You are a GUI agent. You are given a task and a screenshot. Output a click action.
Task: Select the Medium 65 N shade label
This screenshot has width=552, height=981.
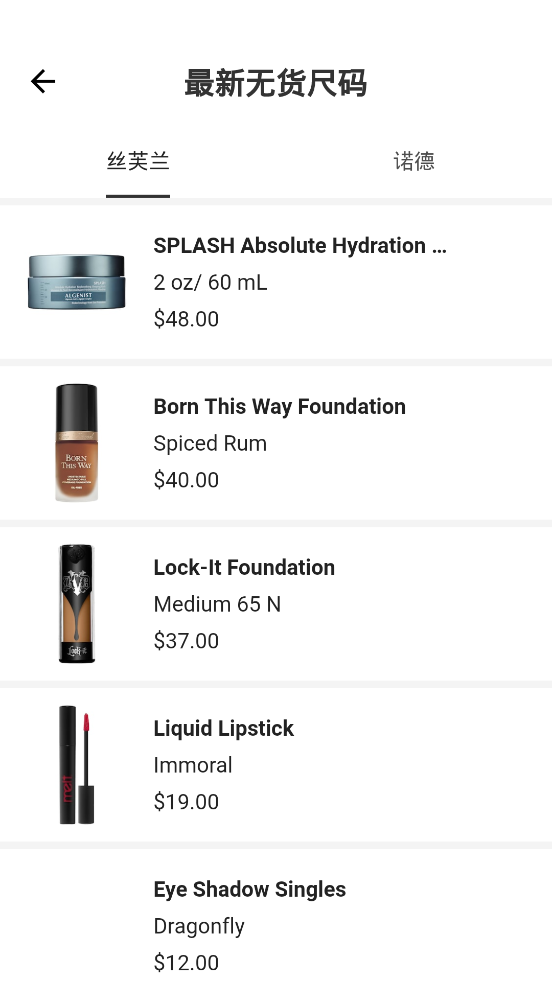(217, 604)
